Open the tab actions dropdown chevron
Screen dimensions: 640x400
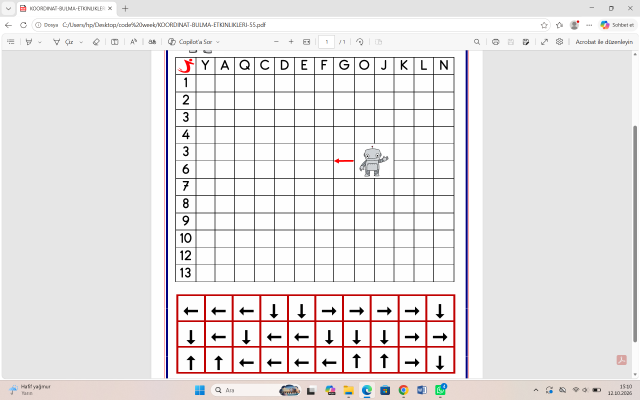tap(8, 8)
